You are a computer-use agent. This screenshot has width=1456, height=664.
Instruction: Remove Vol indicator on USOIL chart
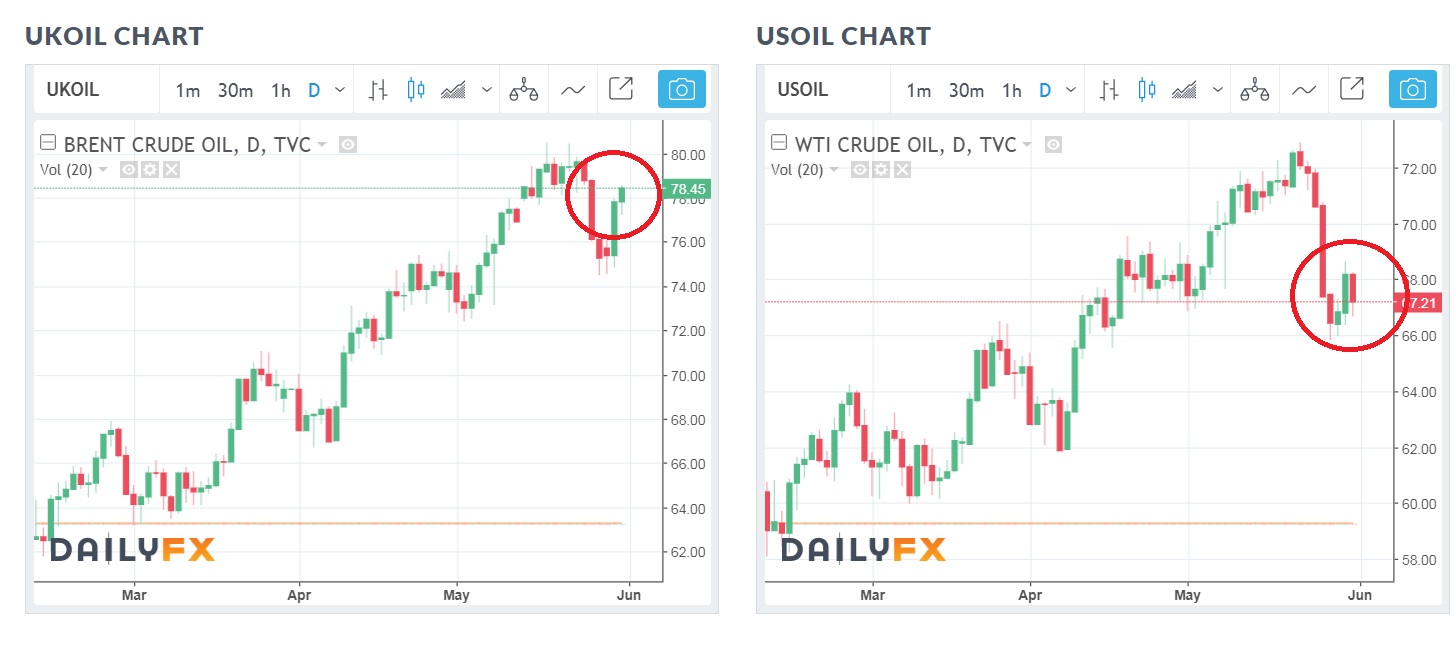click(x=902, y=170)
